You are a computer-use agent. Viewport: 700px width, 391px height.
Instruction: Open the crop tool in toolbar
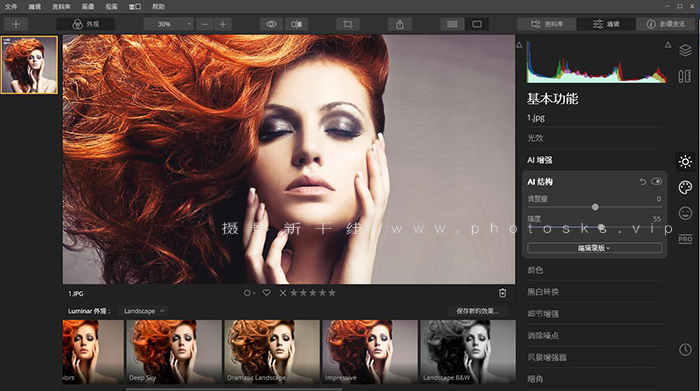coord(348,24)
